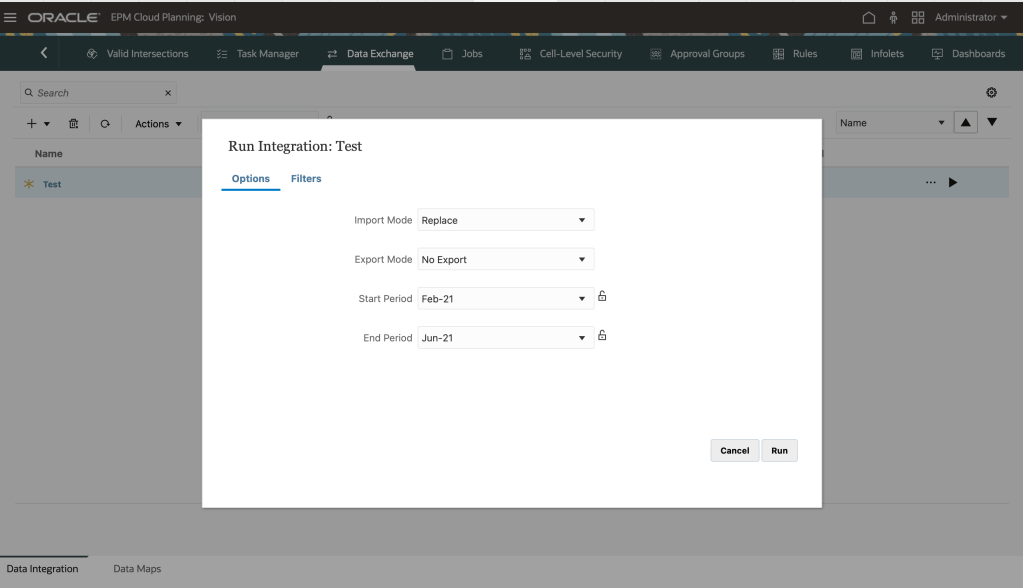Cancel the Run Integration dialog
This screenshot has width=1023, height=588.
(x=735, y=451)
